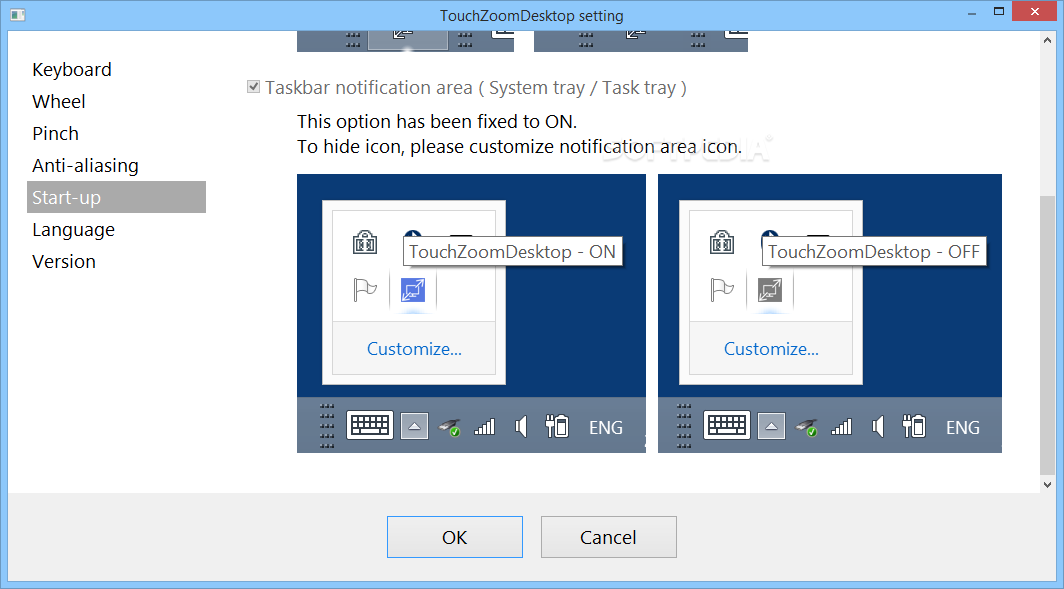Click blue TouchZoomDesktop tray icon (ON)

(x=413, y=290)
